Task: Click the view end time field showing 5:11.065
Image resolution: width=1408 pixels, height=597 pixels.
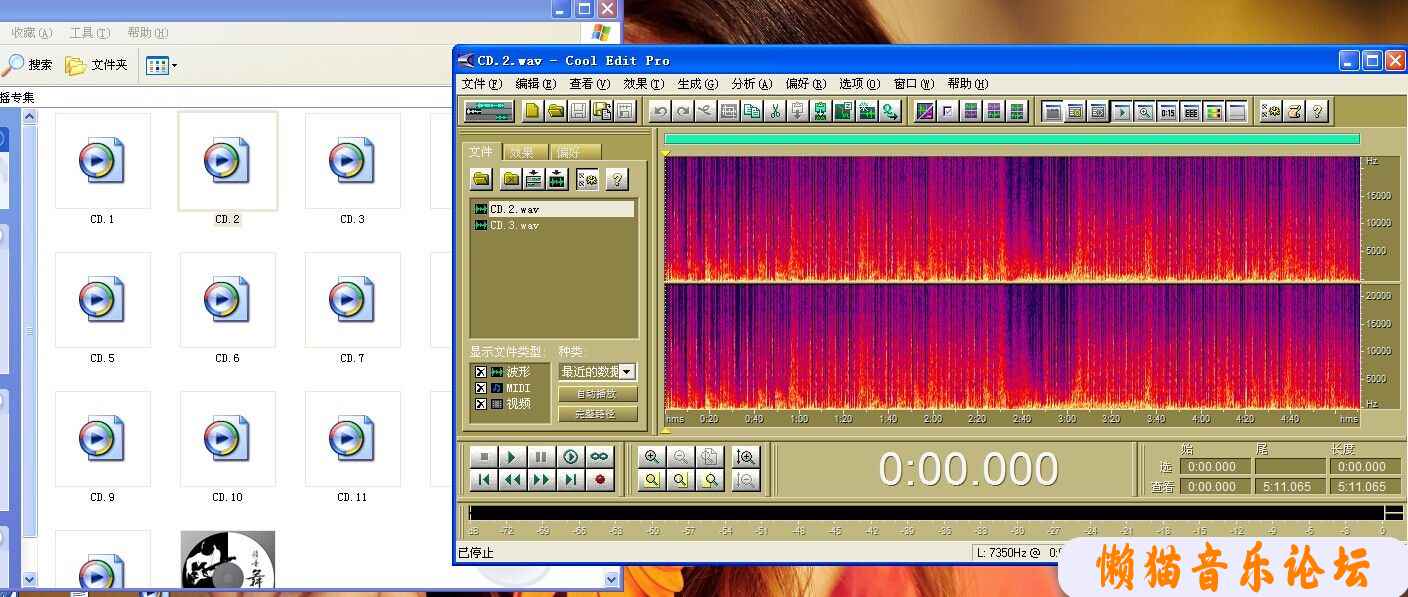Action: 1288,487
